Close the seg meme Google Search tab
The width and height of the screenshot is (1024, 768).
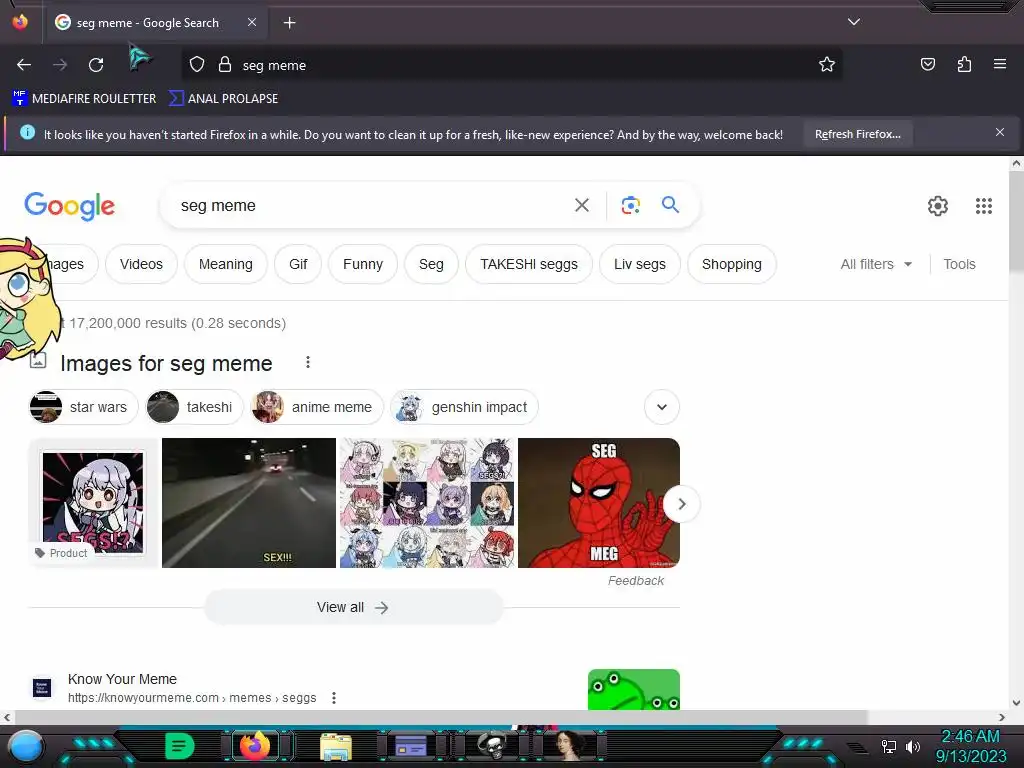coord(252,22)
